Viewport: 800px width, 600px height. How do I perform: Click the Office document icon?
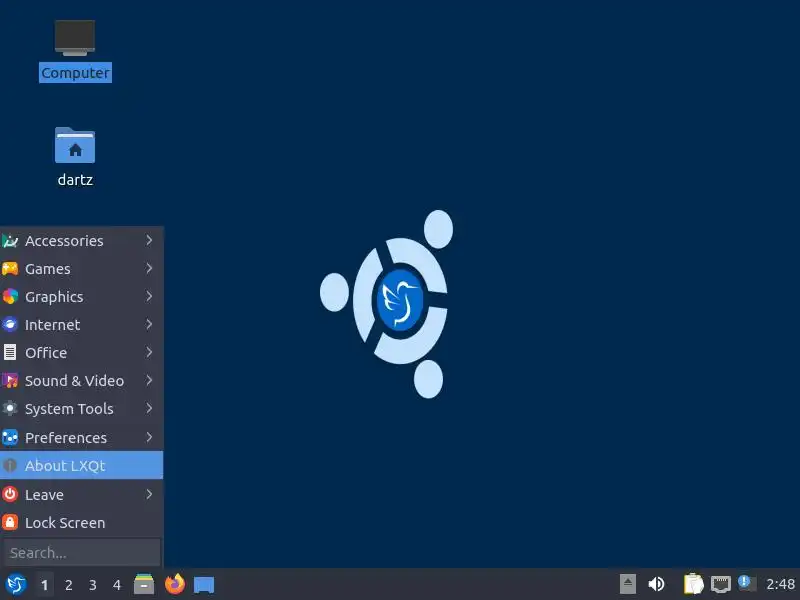10,353
